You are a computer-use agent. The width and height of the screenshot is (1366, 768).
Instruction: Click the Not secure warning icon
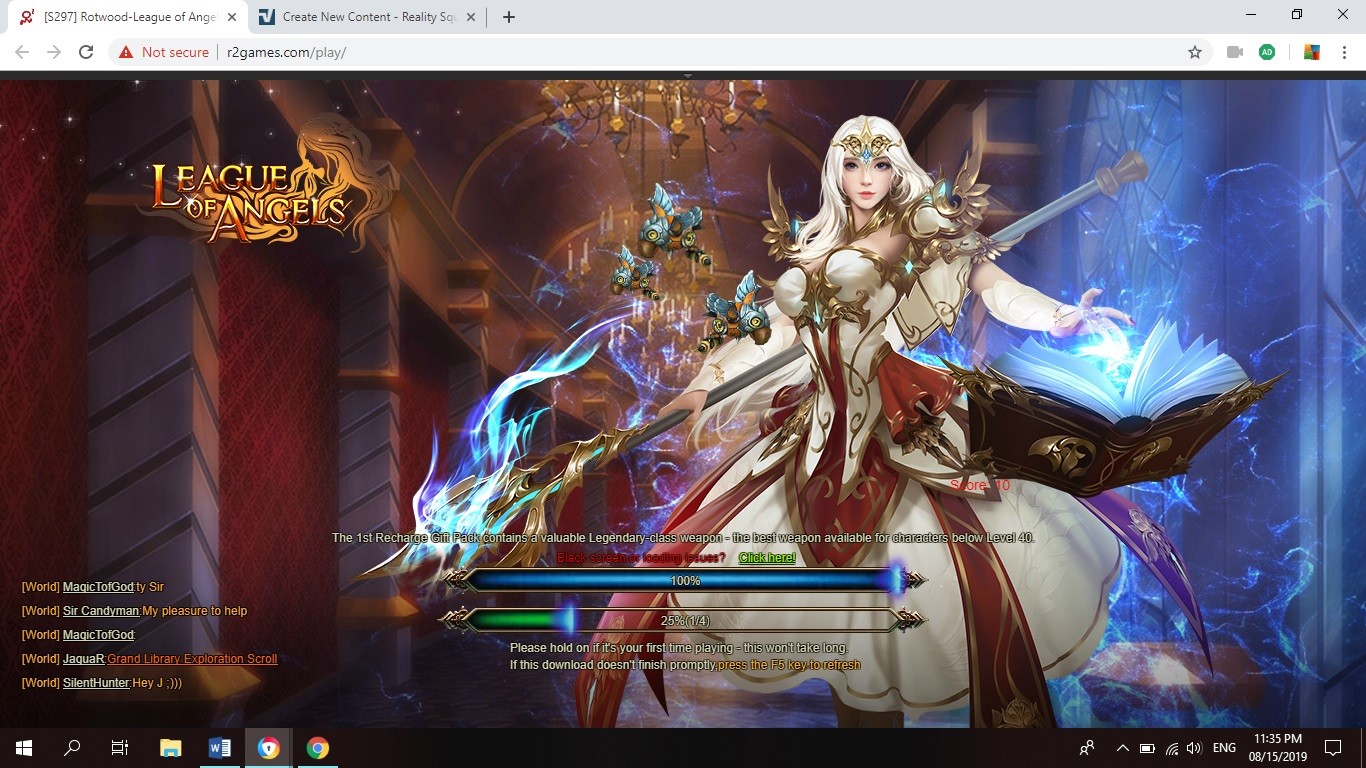[126, 52]
